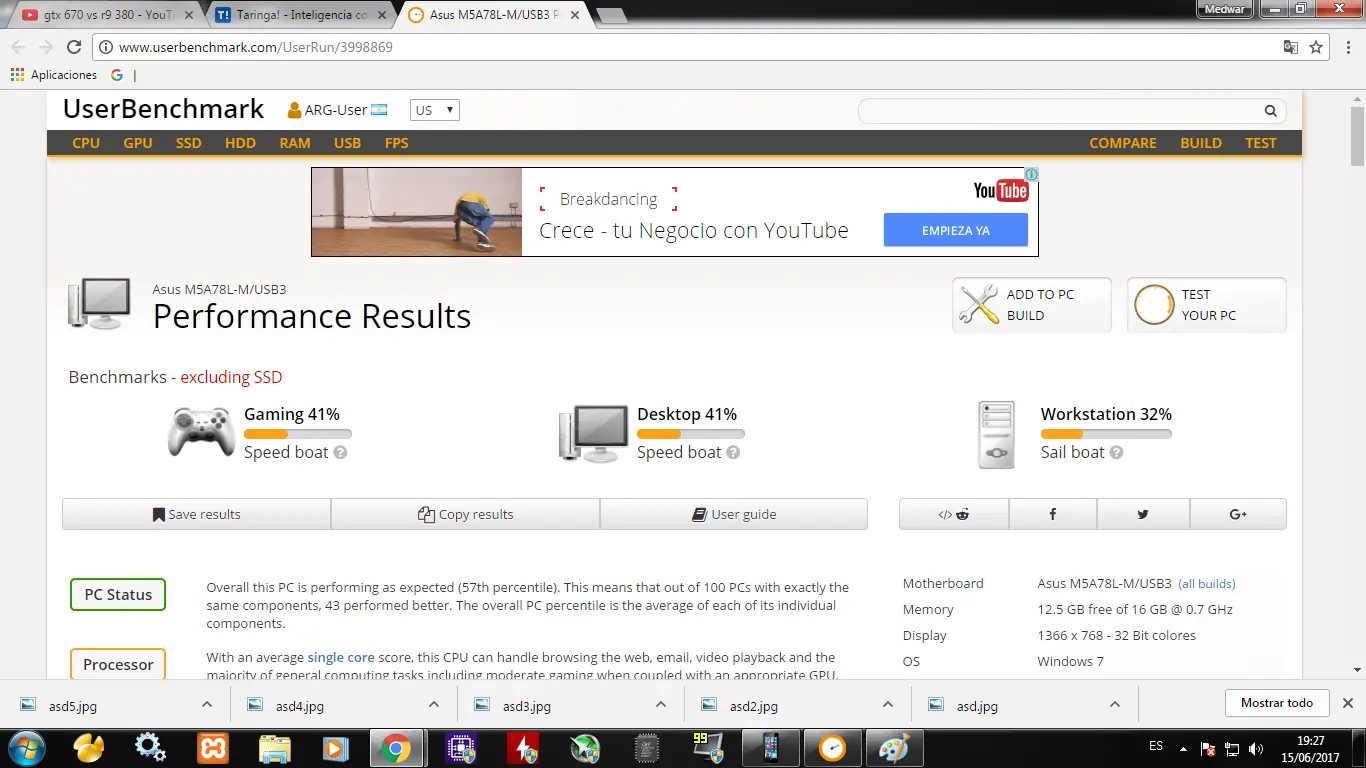
Task: Go to the FPS section
Action: tap(396, 143)
